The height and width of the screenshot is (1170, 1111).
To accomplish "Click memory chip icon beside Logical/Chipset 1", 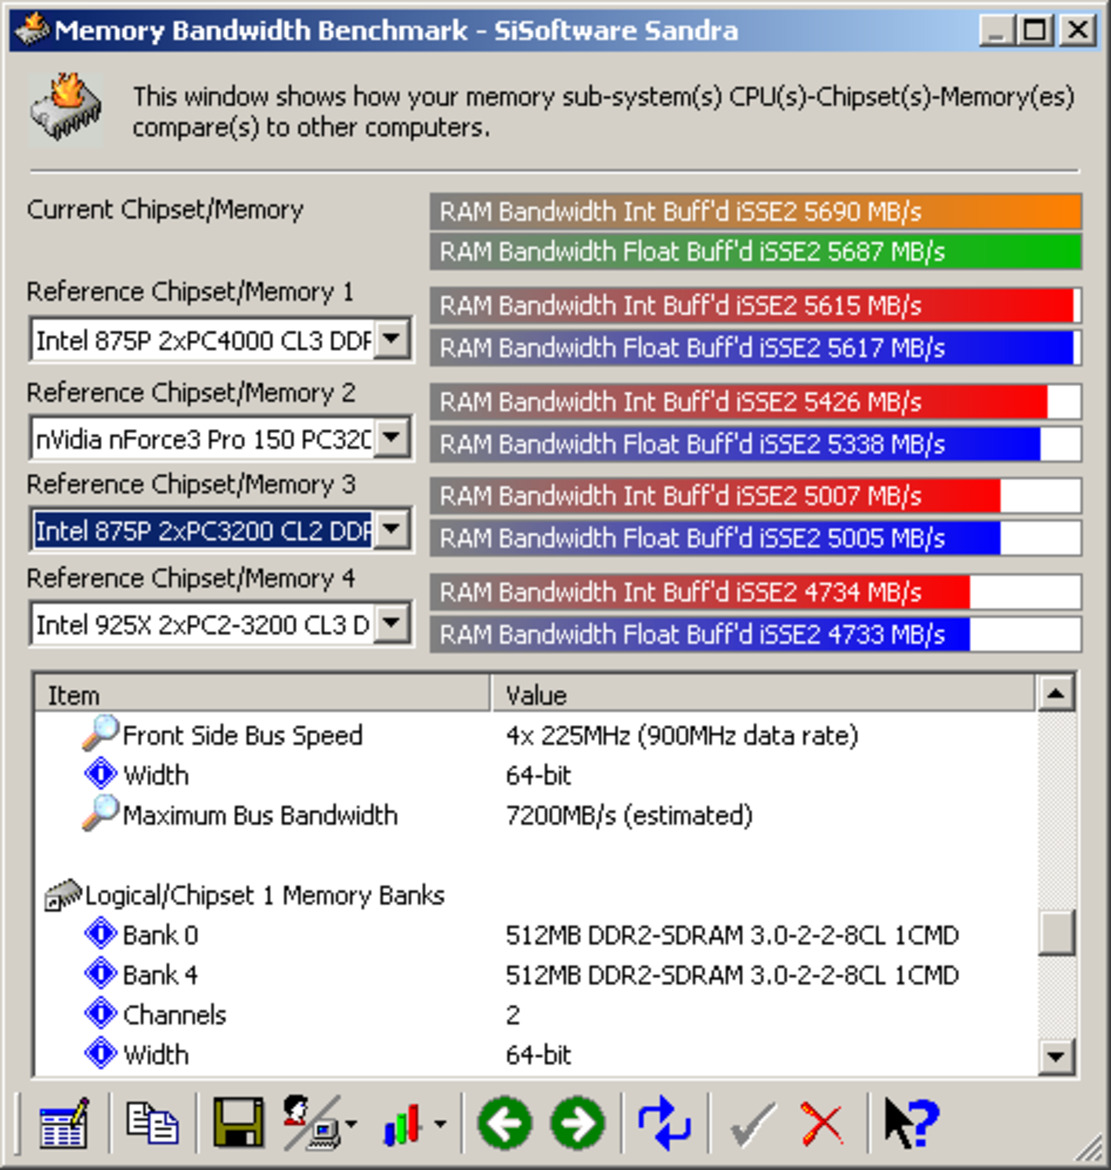I will 63,895.
